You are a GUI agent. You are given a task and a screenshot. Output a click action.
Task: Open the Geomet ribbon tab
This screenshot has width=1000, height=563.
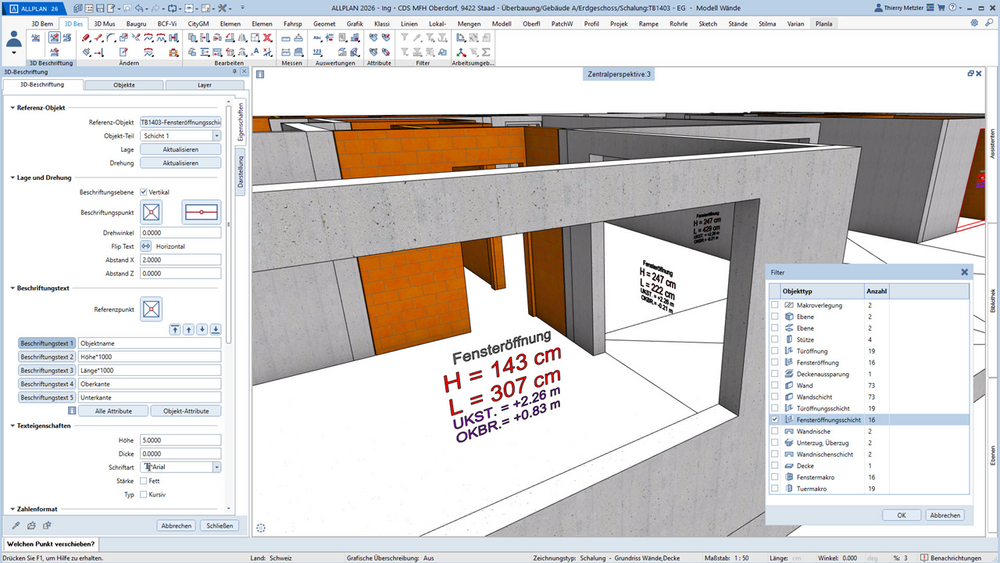point(324,24)
